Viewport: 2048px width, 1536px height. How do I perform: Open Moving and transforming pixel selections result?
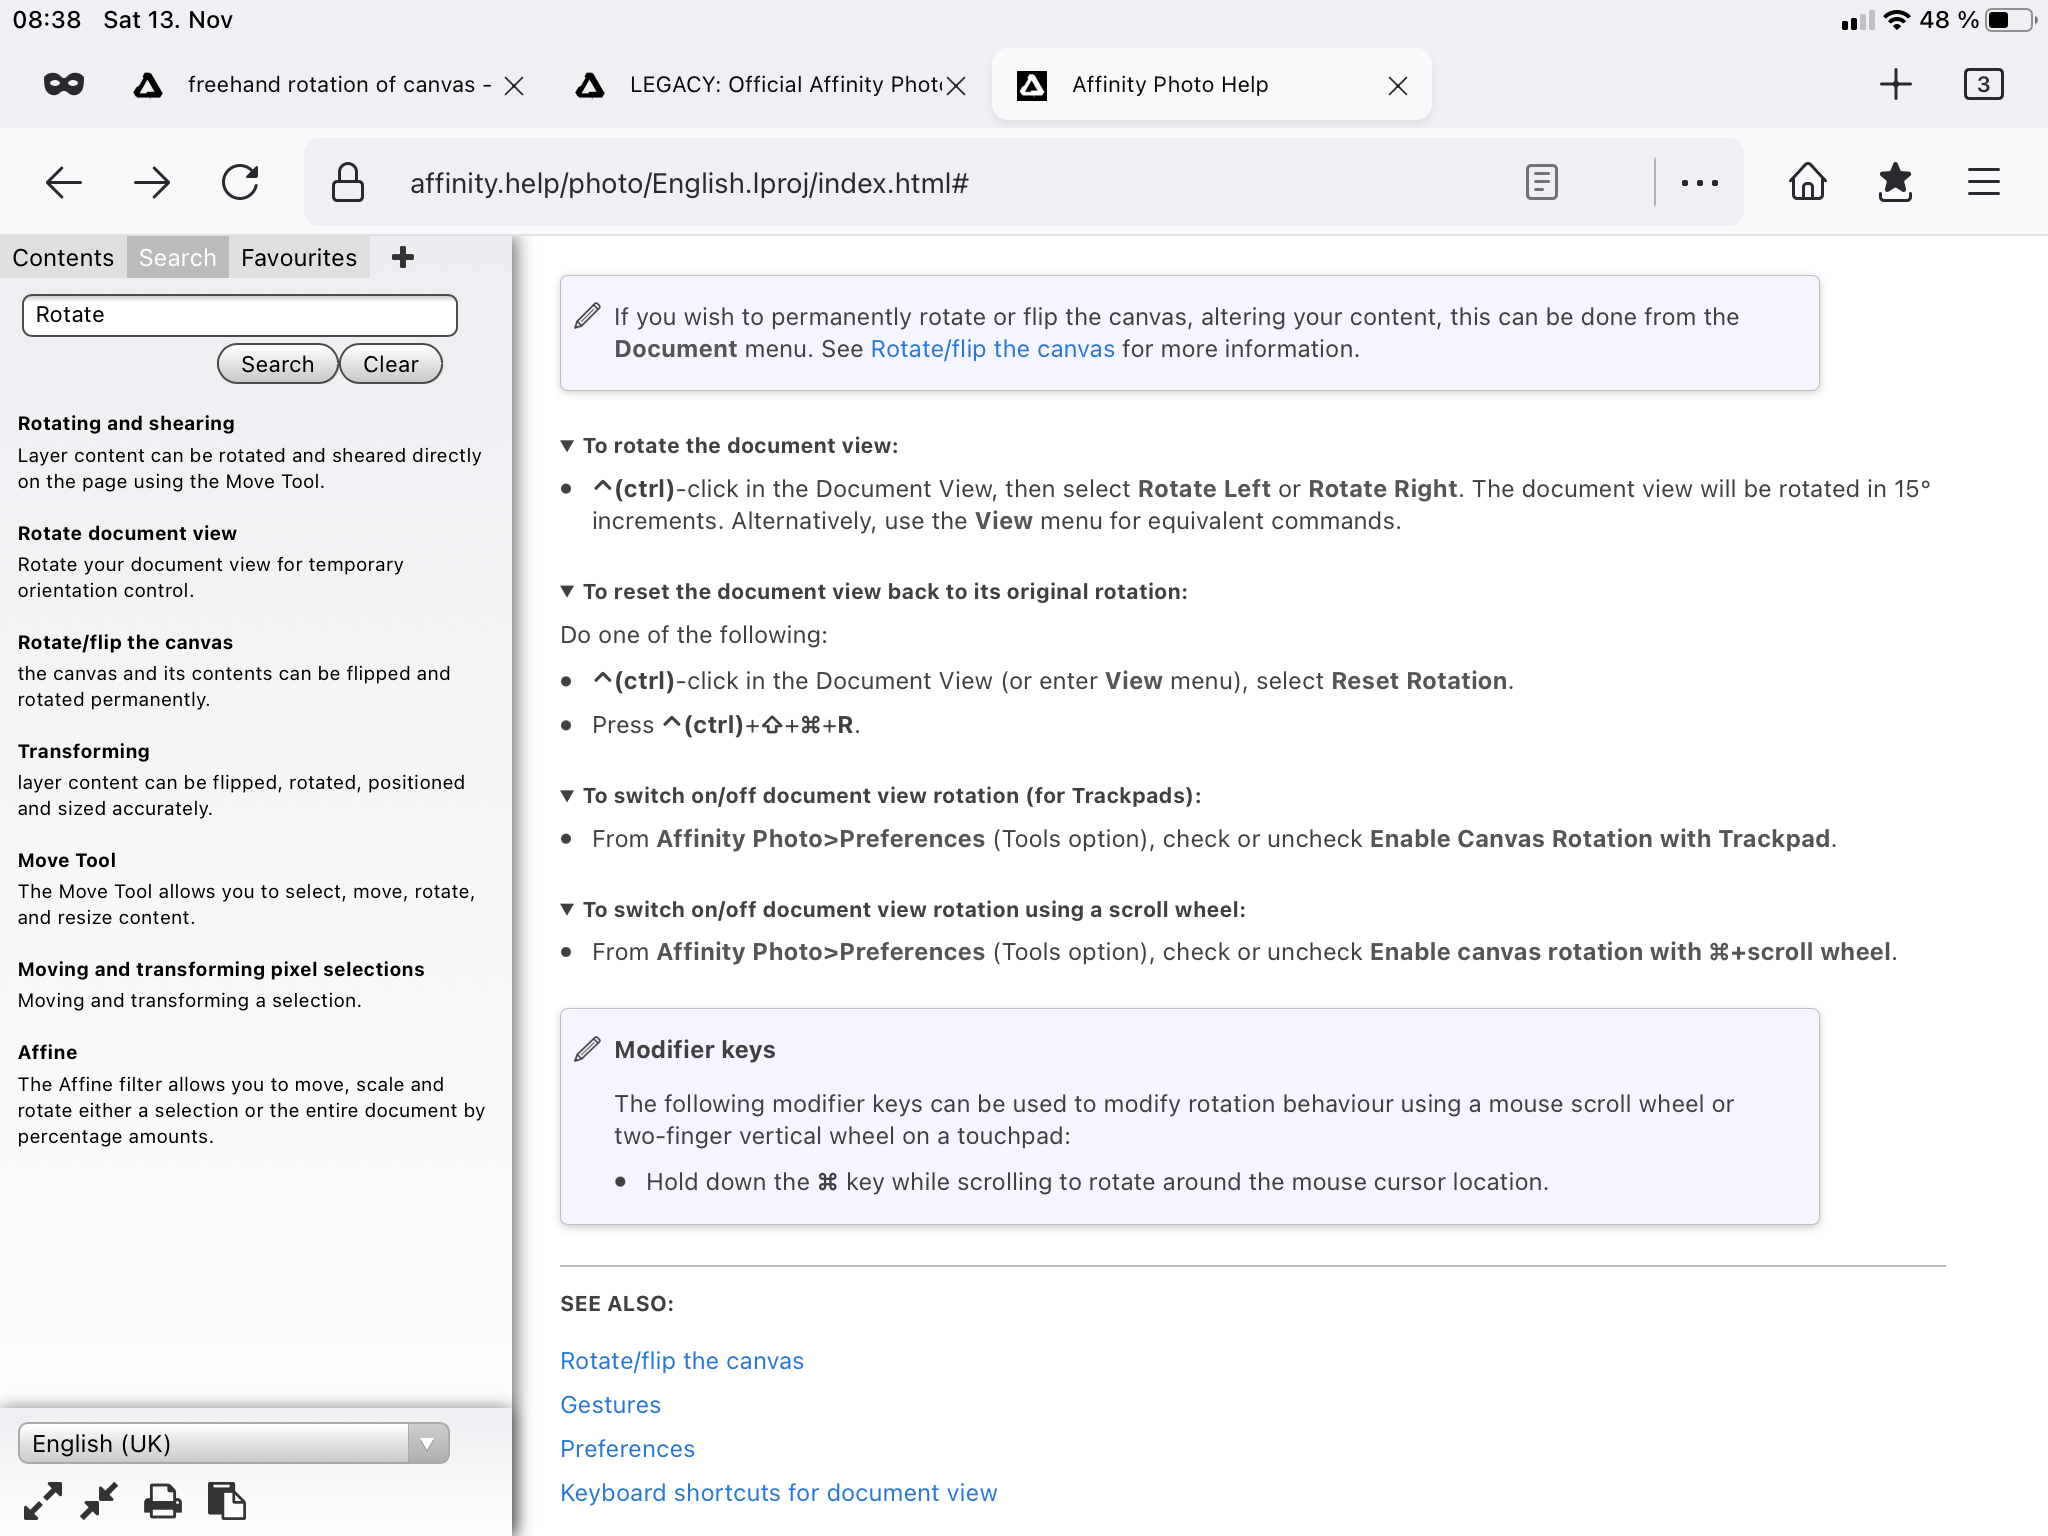click(x=221, y=969)
